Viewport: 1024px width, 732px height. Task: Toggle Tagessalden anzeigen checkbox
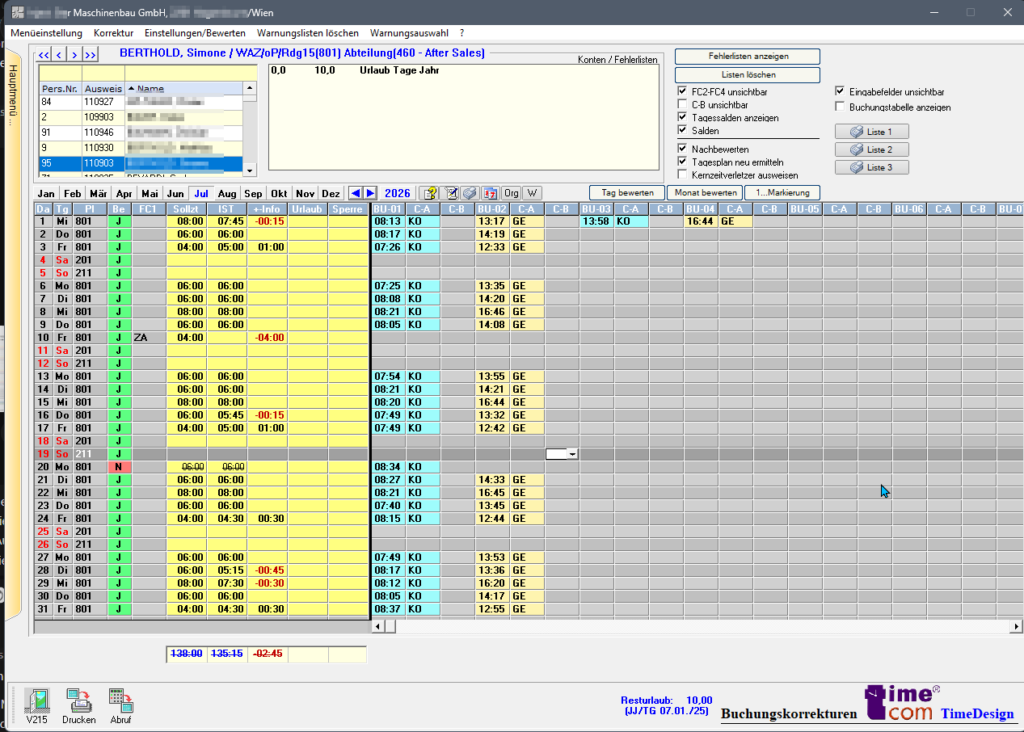(x=682, y=118)
